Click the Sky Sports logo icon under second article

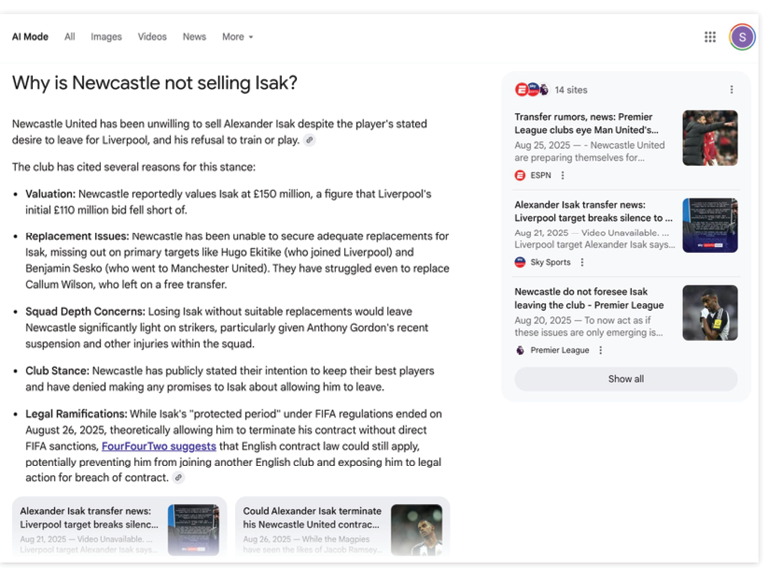(x=520, y=262)
